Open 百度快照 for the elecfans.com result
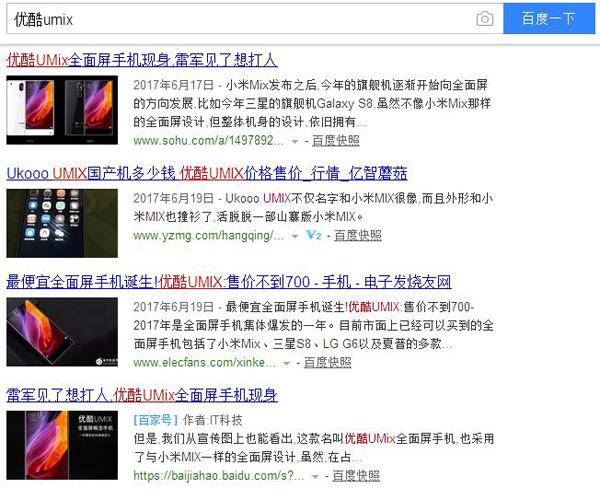Screen dimensions: 600x500 coord(328,362)
